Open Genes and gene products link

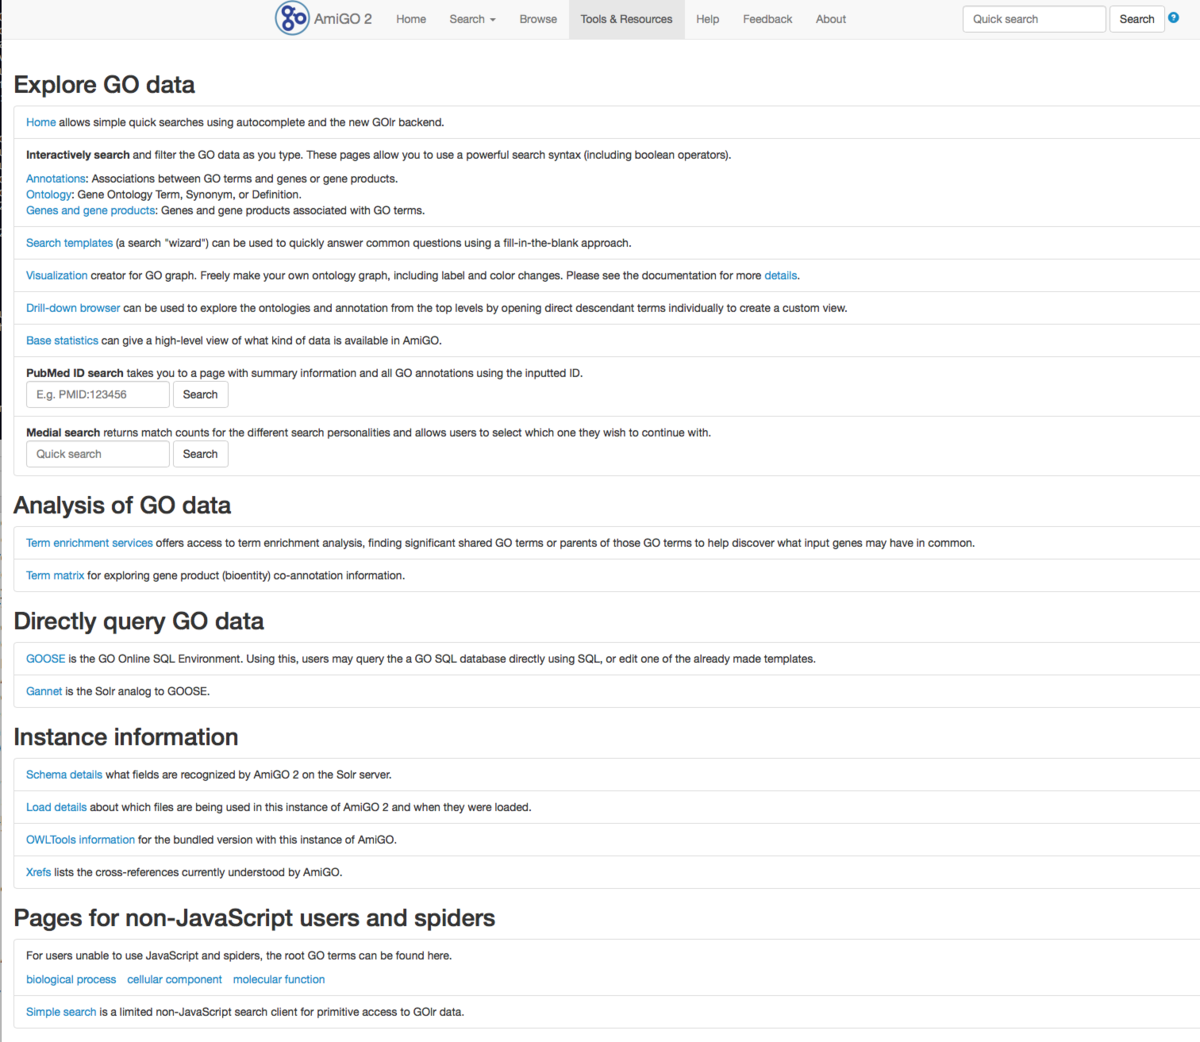tap(91, 211)
